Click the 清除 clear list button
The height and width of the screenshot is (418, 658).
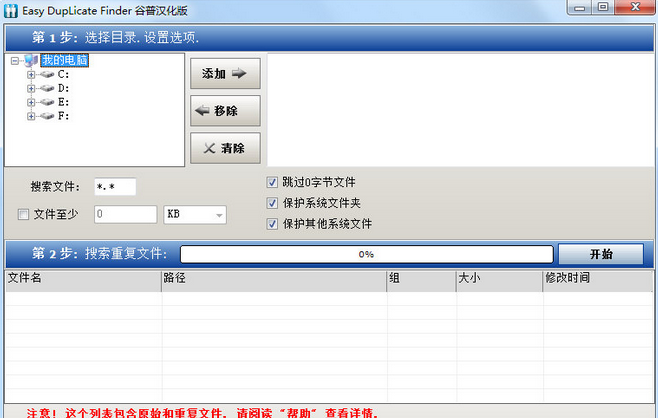[225, 148]
